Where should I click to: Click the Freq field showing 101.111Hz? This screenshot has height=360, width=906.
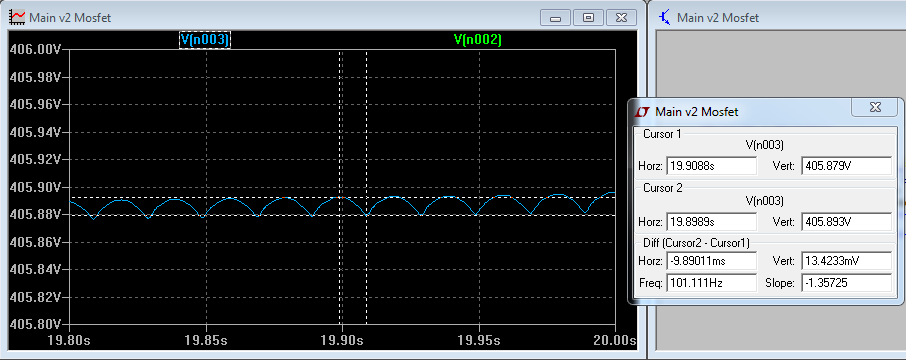tap(711, 283)
